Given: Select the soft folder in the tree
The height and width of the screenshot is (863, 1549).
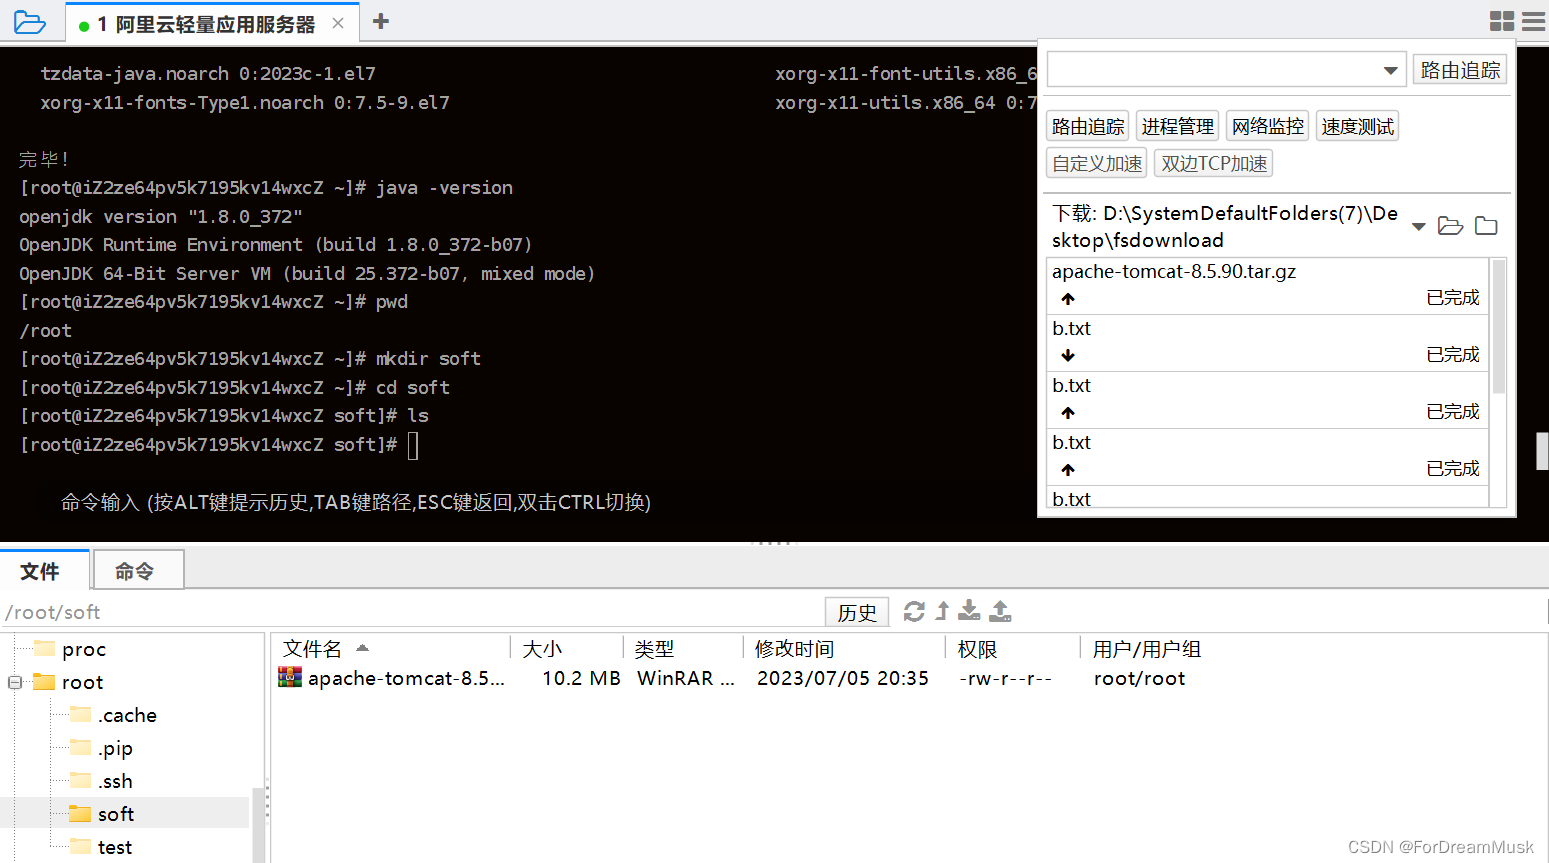Looking at the screenshot, I should click(114, 814).
